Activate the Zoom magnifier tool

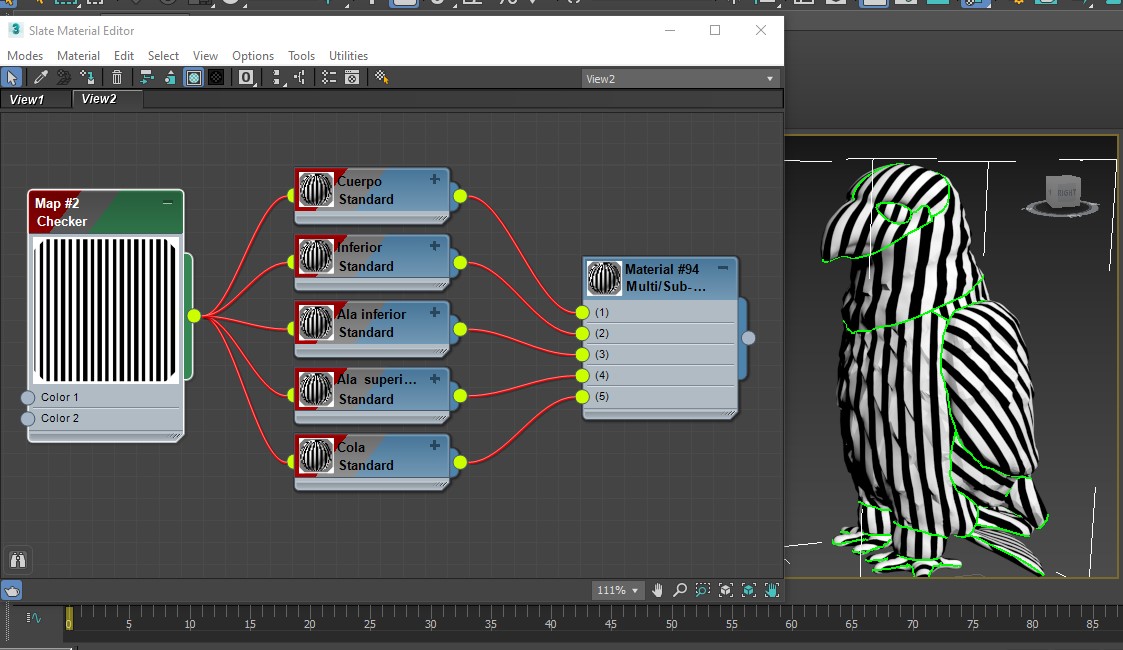680,590
